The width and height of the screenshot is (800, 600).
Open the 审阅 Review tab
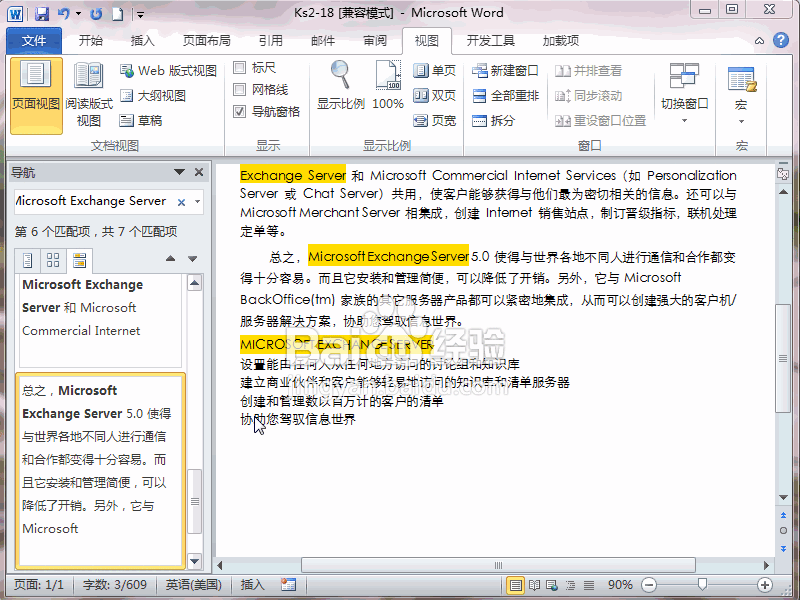click(x=374, y=41)
